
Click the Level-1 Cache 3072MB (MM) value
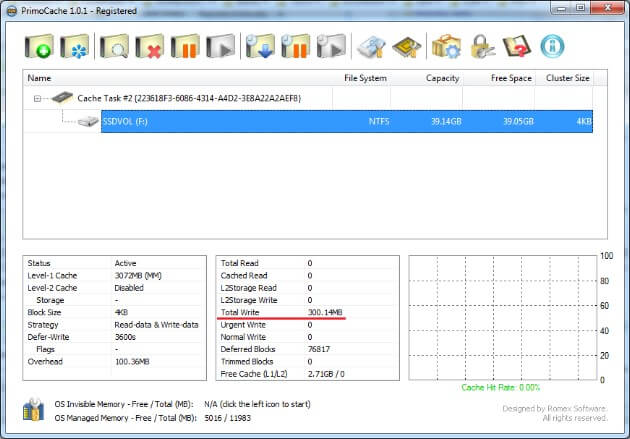pos(138,276)
